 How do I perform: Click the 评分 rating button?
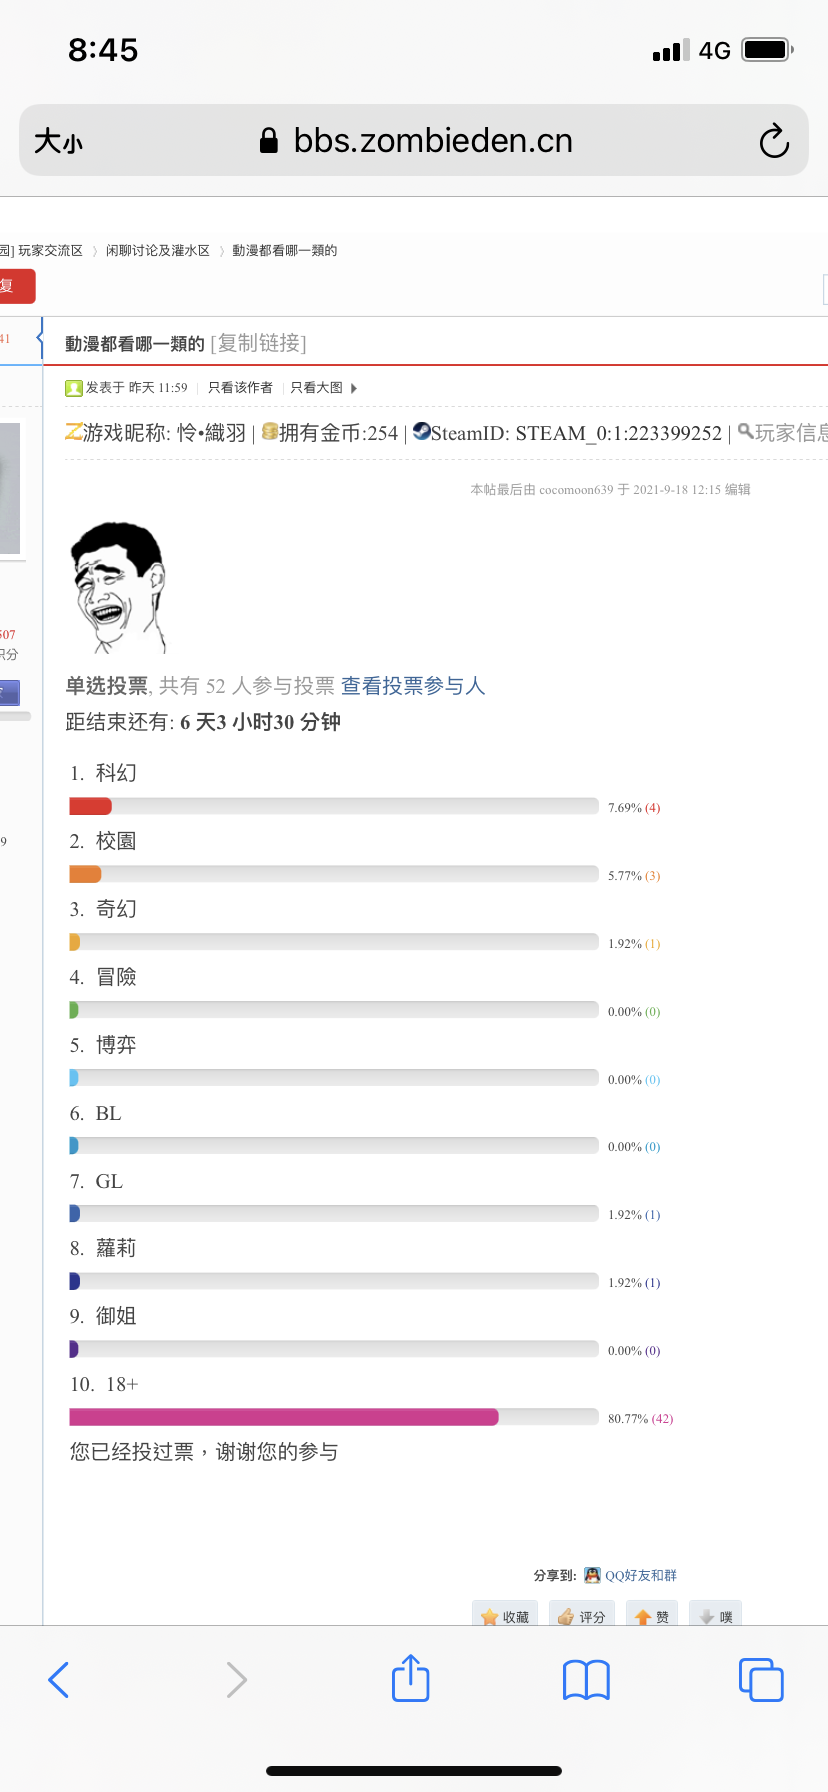click(x=582, y=1616)
